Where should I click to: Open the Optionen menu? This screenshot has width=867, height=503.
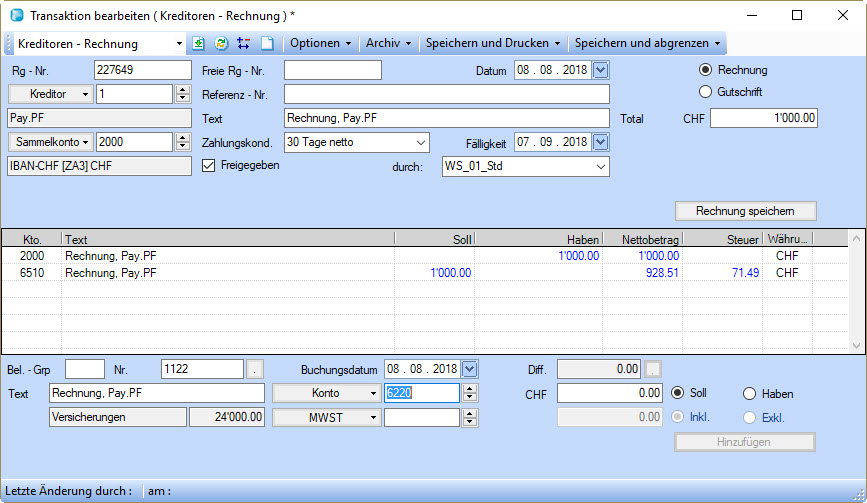[320, 44]
